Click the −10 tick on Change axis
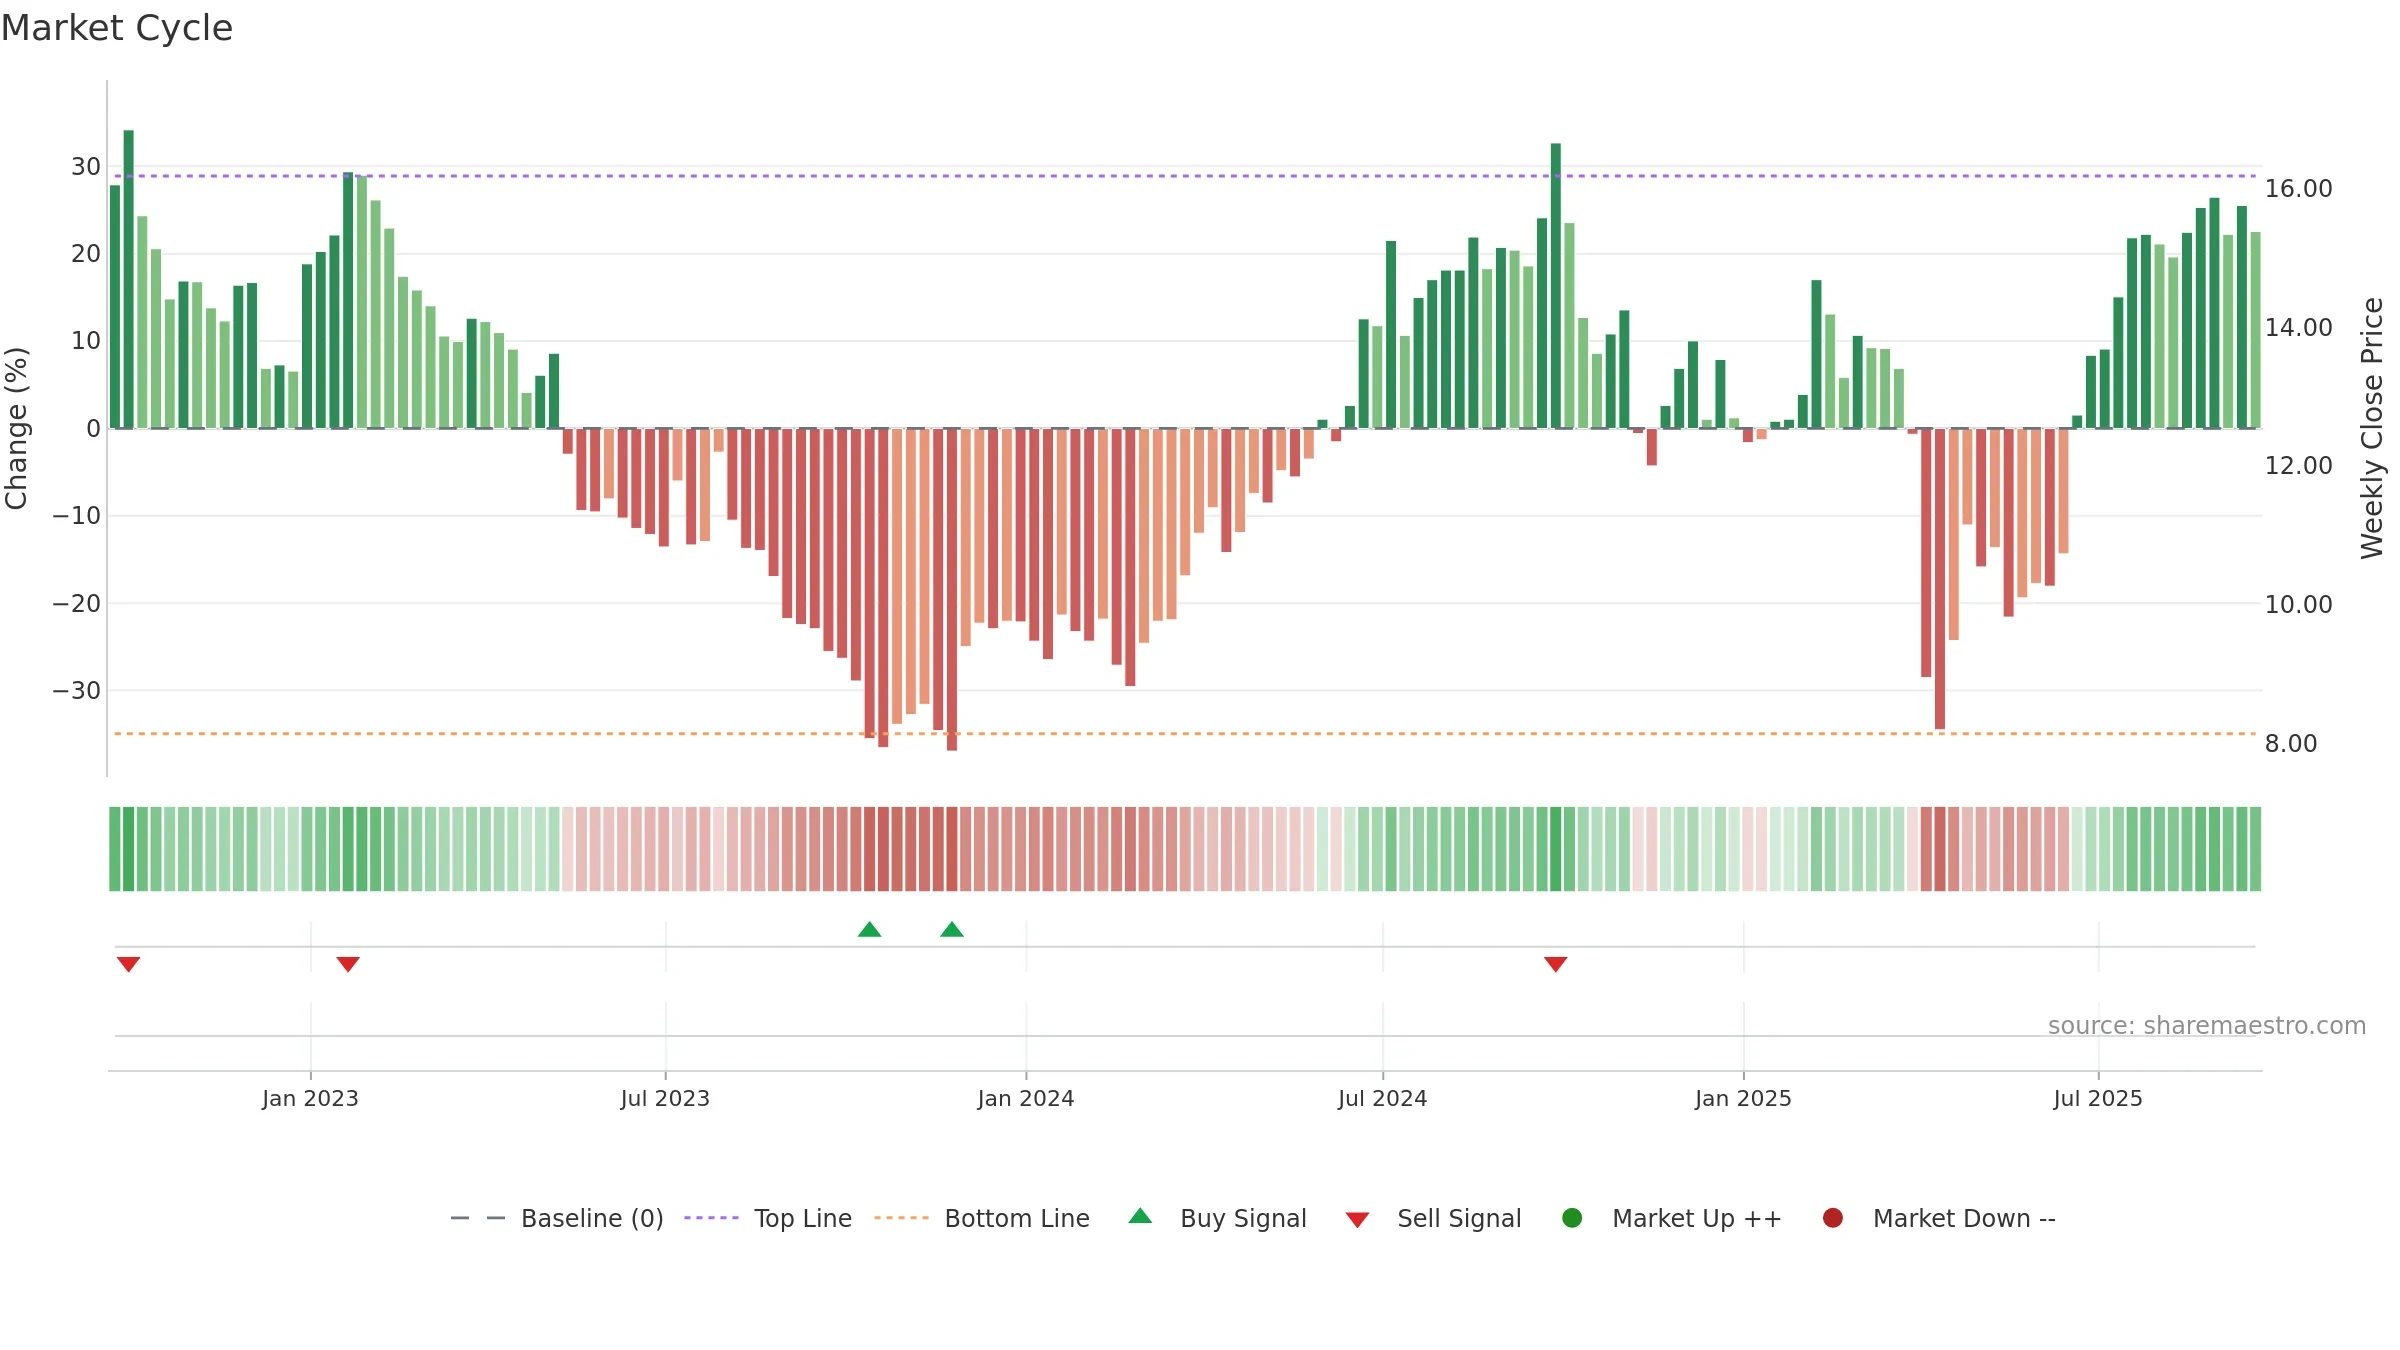 tap(77, 516)
